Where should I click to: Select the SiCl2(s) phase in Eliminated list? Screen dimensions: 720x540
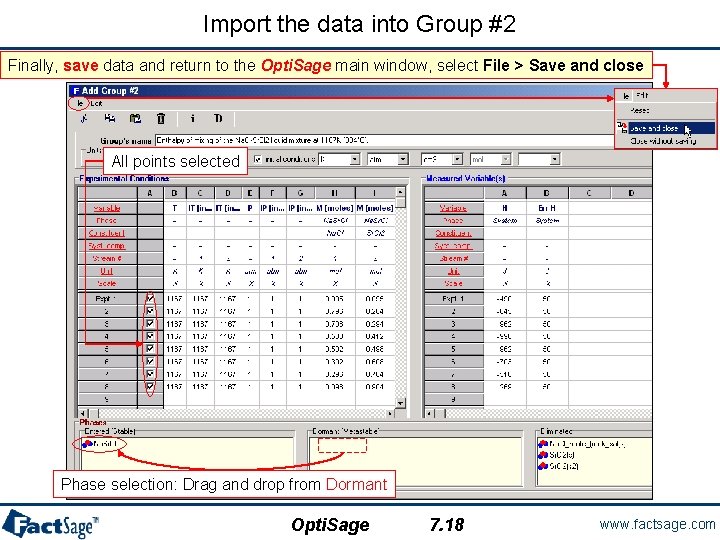tap(557, 455)
